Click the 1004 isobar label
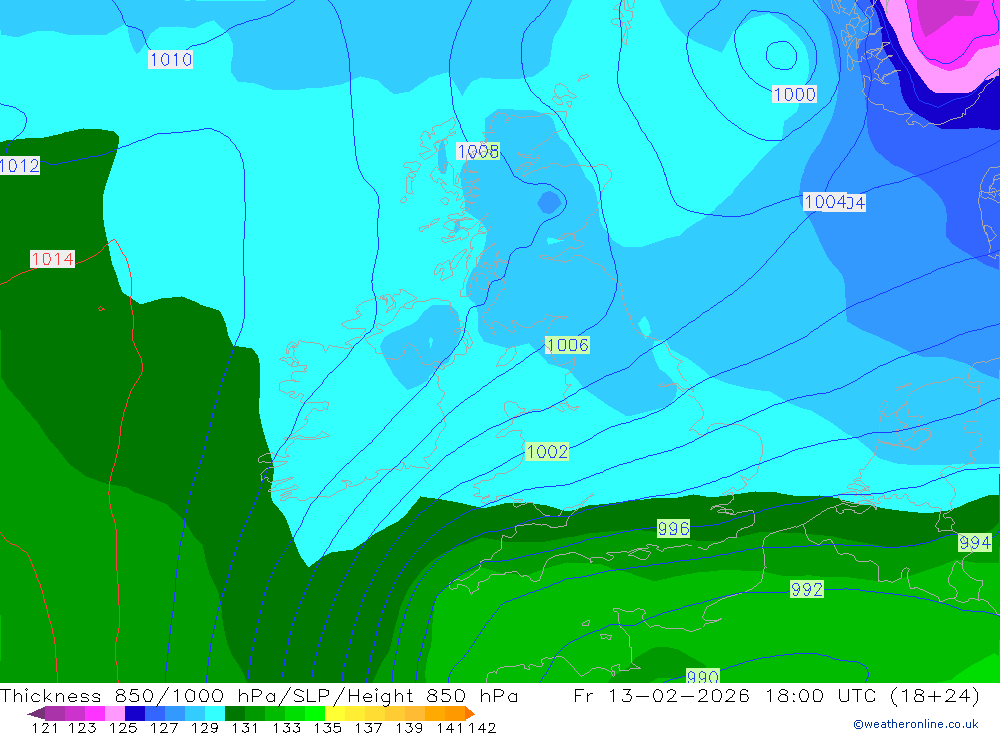1000x733 pixels. tap(825, 202)
